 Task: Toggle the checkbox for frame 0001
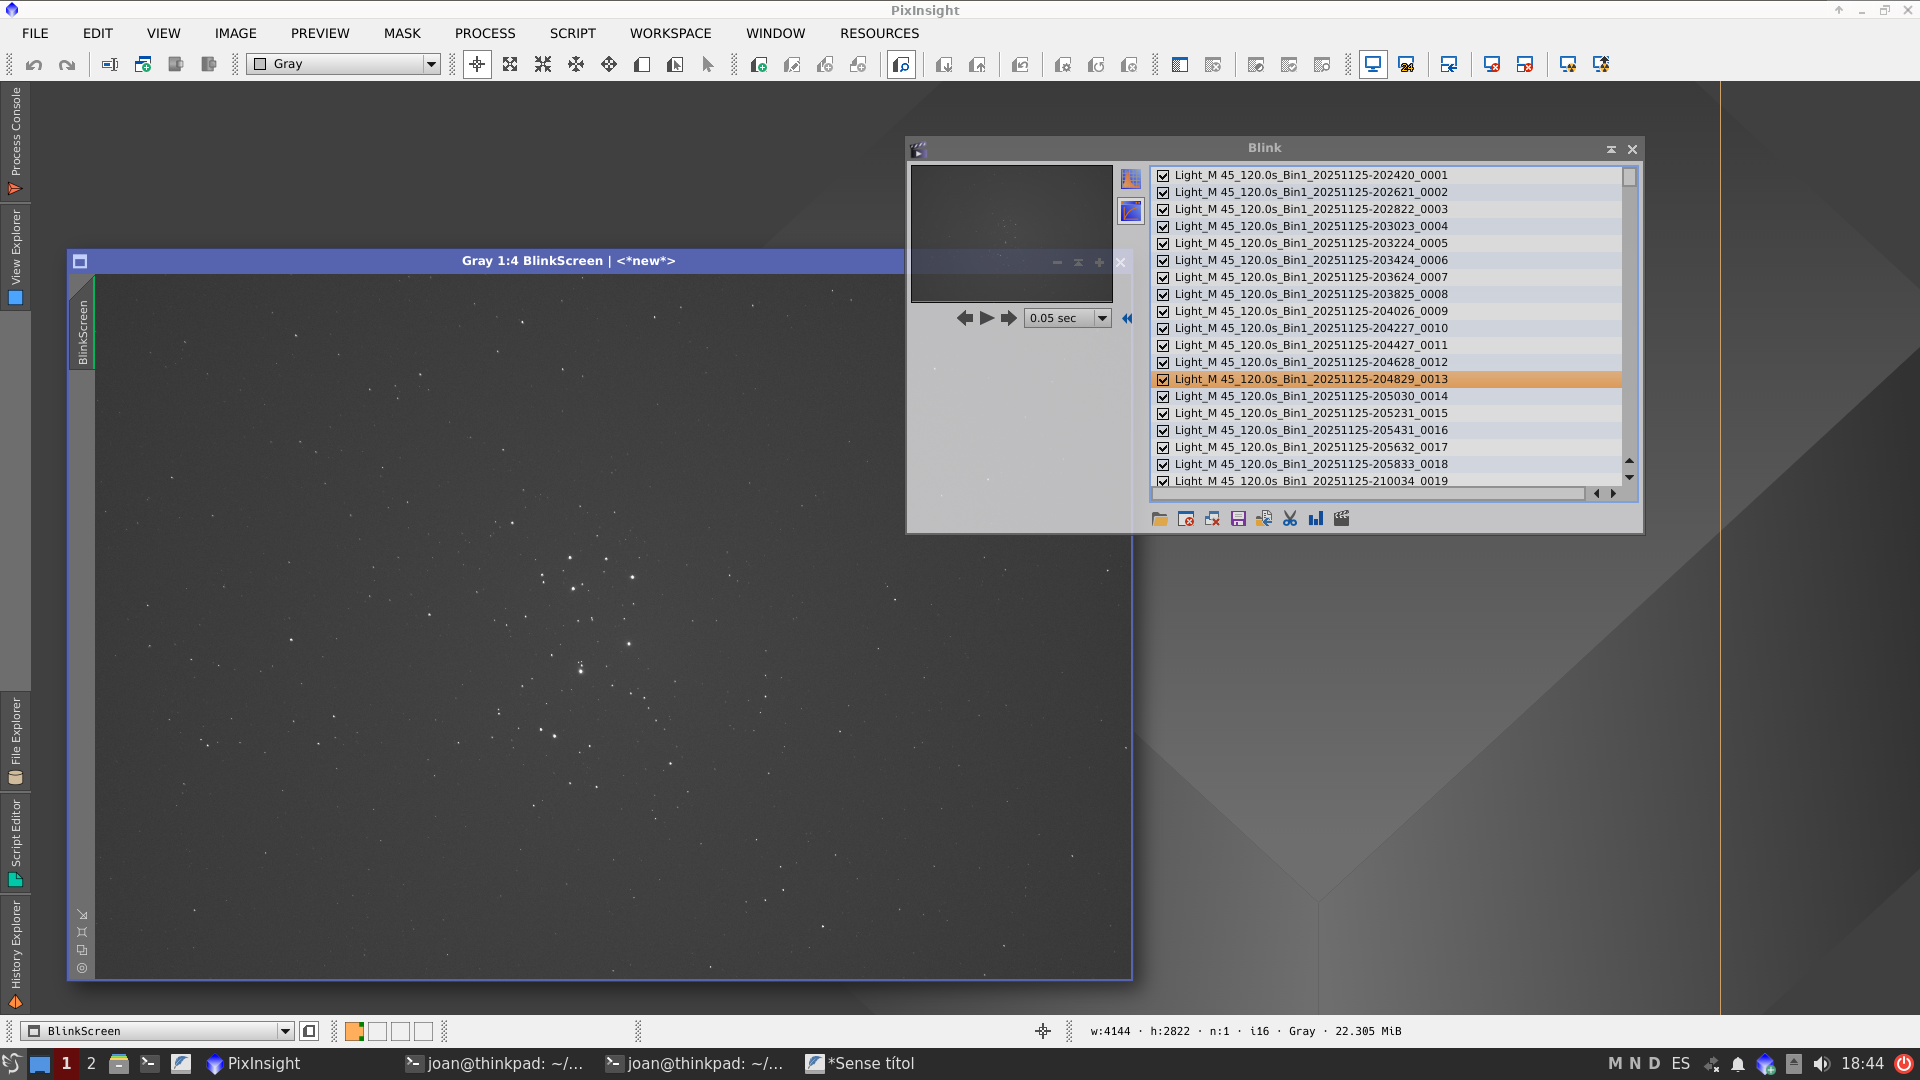tap(1163, 176)
